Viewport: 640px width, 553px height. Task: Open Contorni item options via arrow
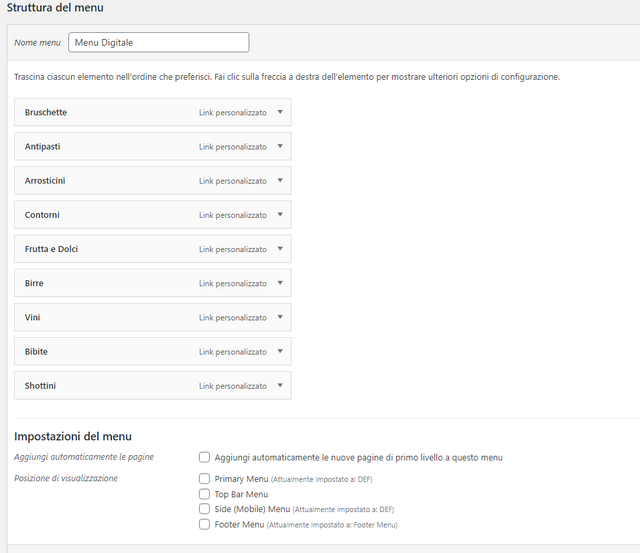pyautogui.click(x=280, y=215)
